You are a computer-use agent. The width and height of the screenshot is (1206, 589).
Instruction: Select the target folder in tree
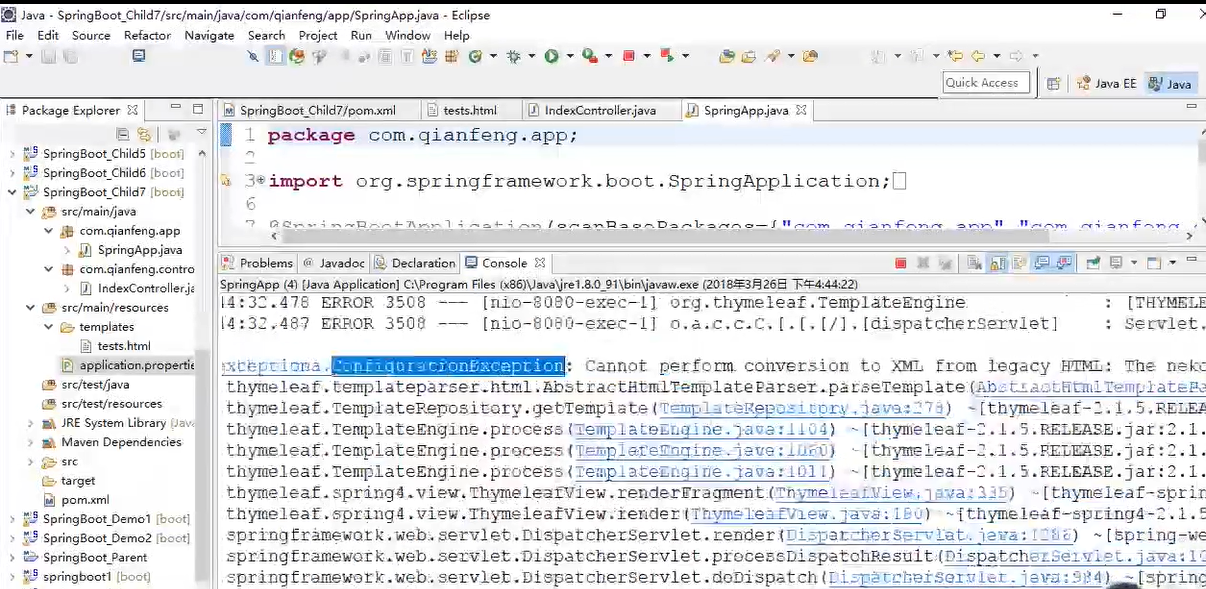(78, 481)
